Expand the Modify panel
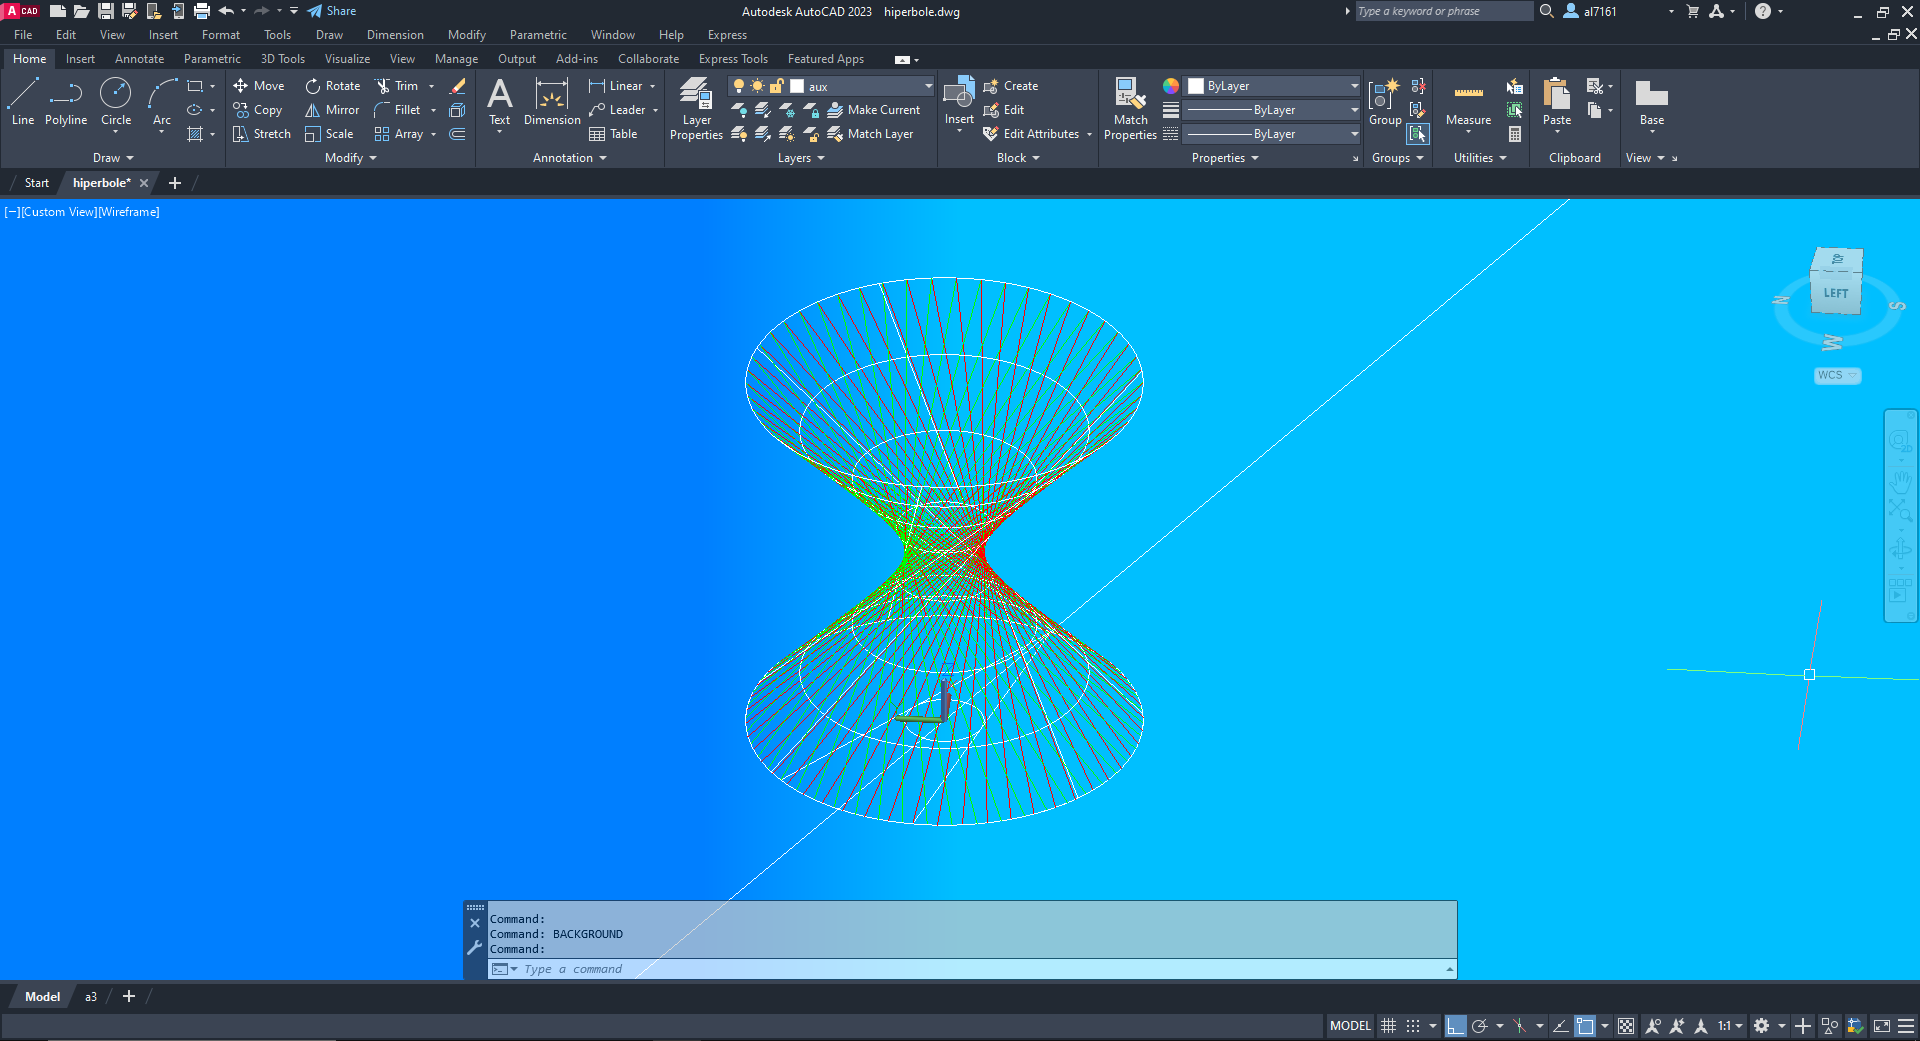The width and height of the screenshot is (1920, 1041). (x=351, y=158)
